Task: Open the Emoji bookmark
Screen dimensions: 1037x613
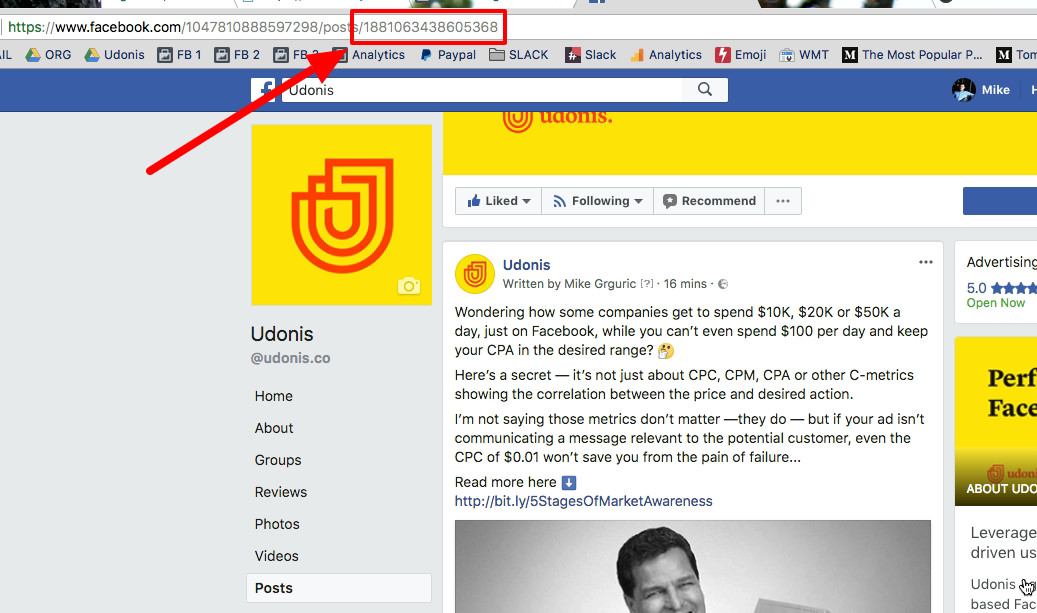Action: coord(741,55)
